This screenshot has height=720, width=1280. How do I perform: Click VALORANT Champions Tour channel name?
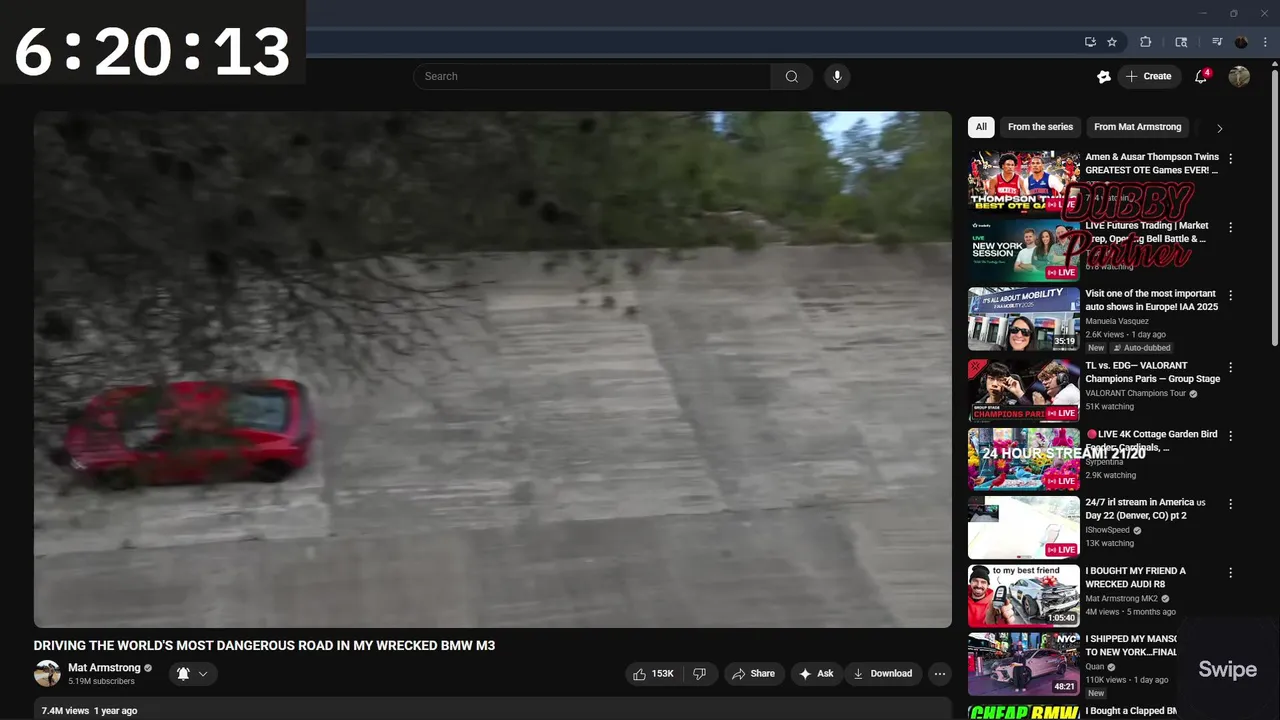[x=1135, y=393]
